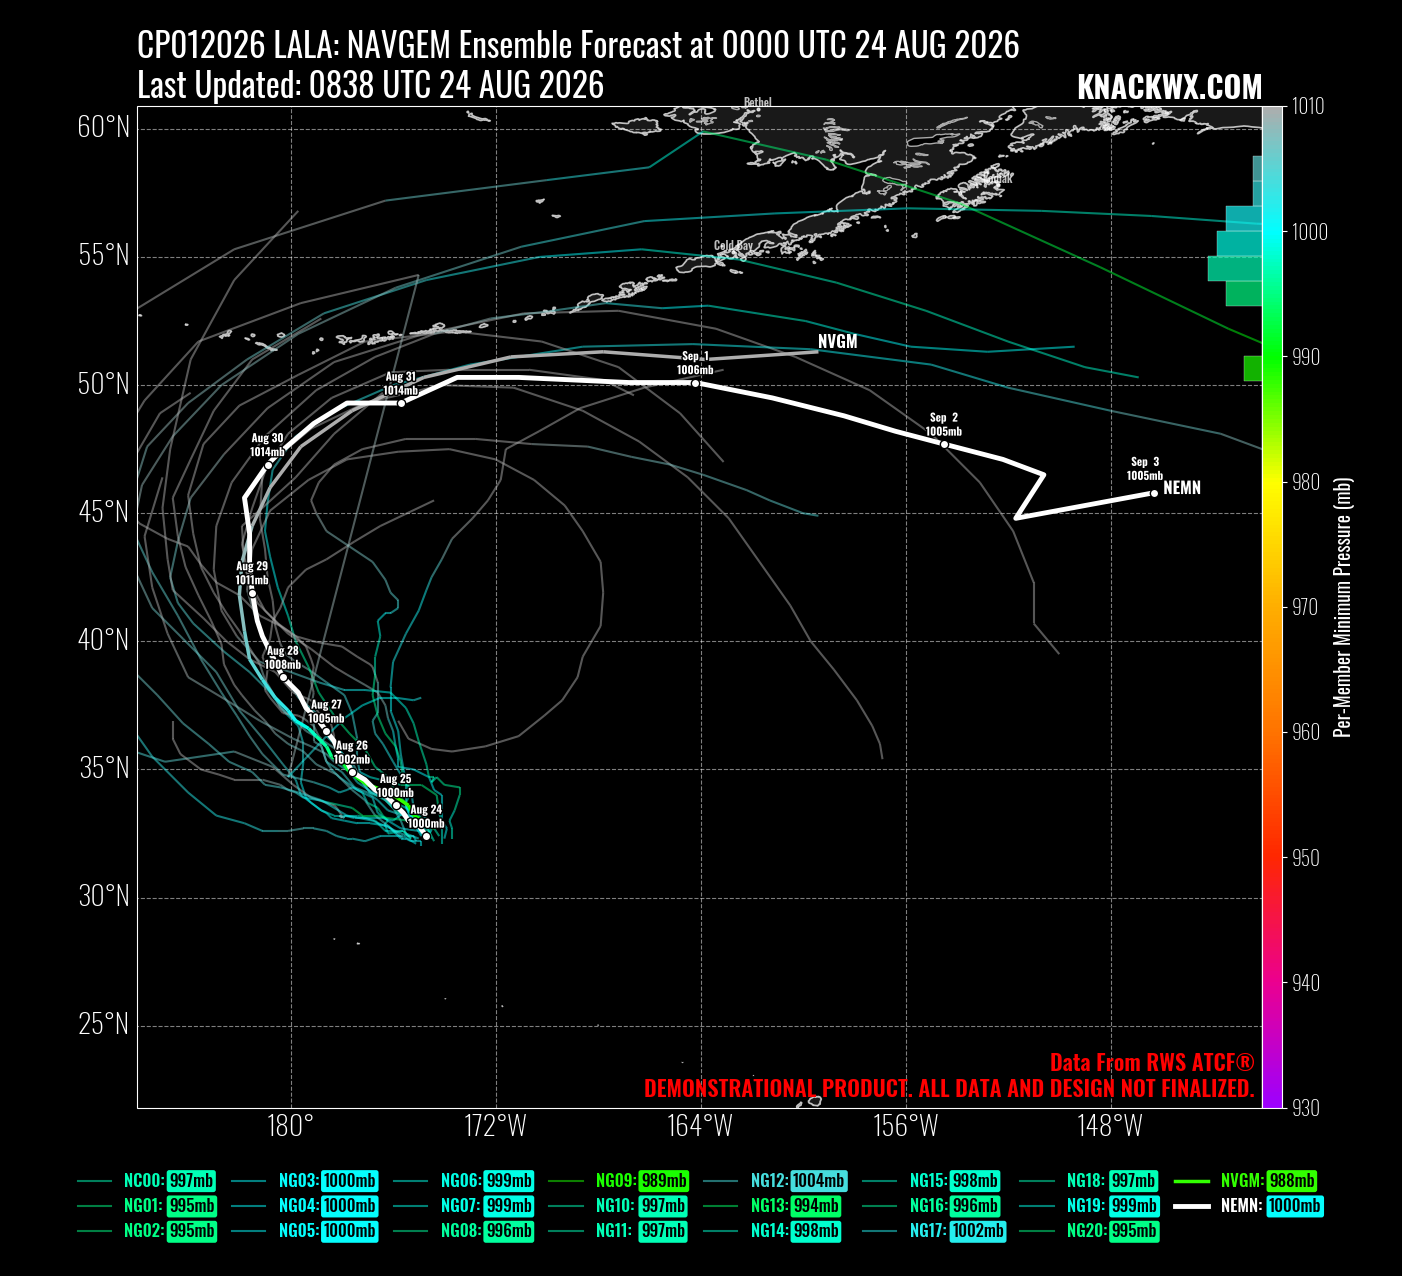Select the NG19 999mb legend entry
1402x1276 pixels.
coord(1088,1206)
